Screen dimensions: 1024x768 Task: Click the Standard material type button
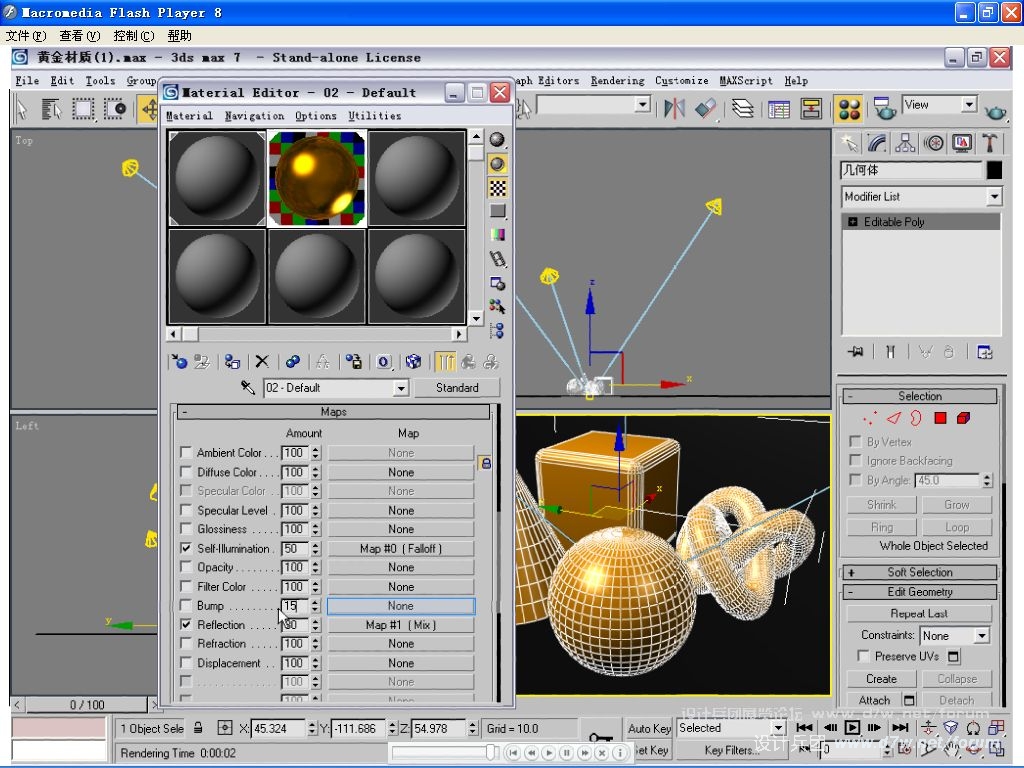point(457,388)
